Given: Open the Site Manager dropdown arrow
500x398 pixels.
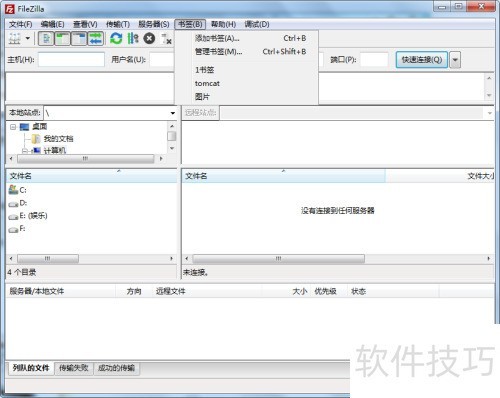Looking at the screenshot, I should coord(28,38).
